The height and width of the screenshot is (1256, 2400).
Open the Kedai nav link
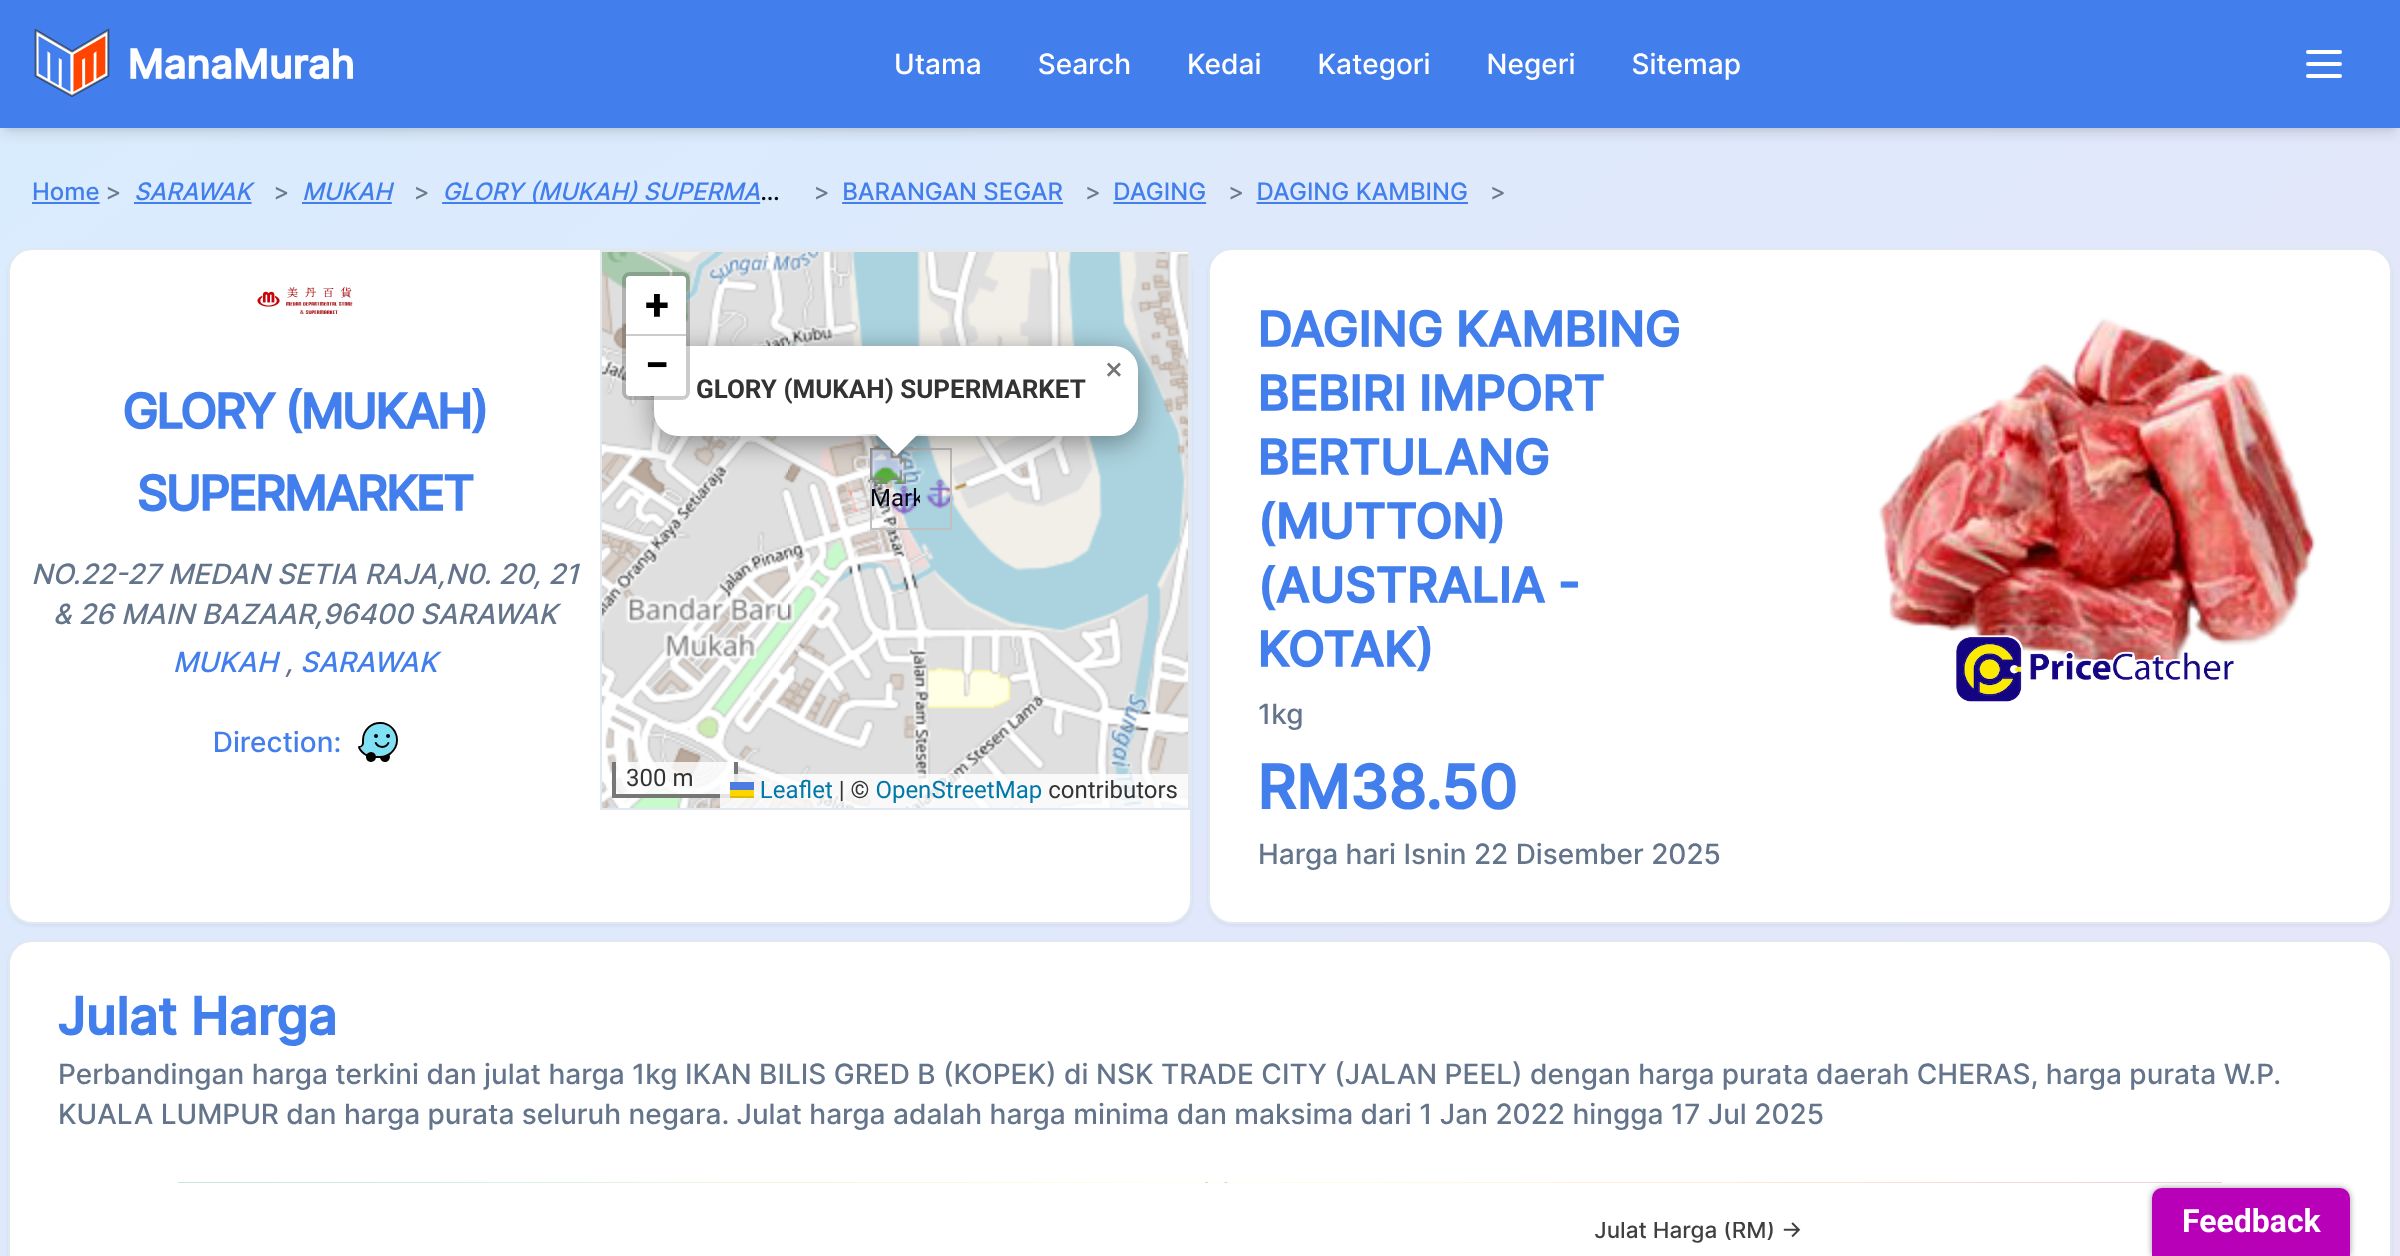click(x=1223, y=64)
